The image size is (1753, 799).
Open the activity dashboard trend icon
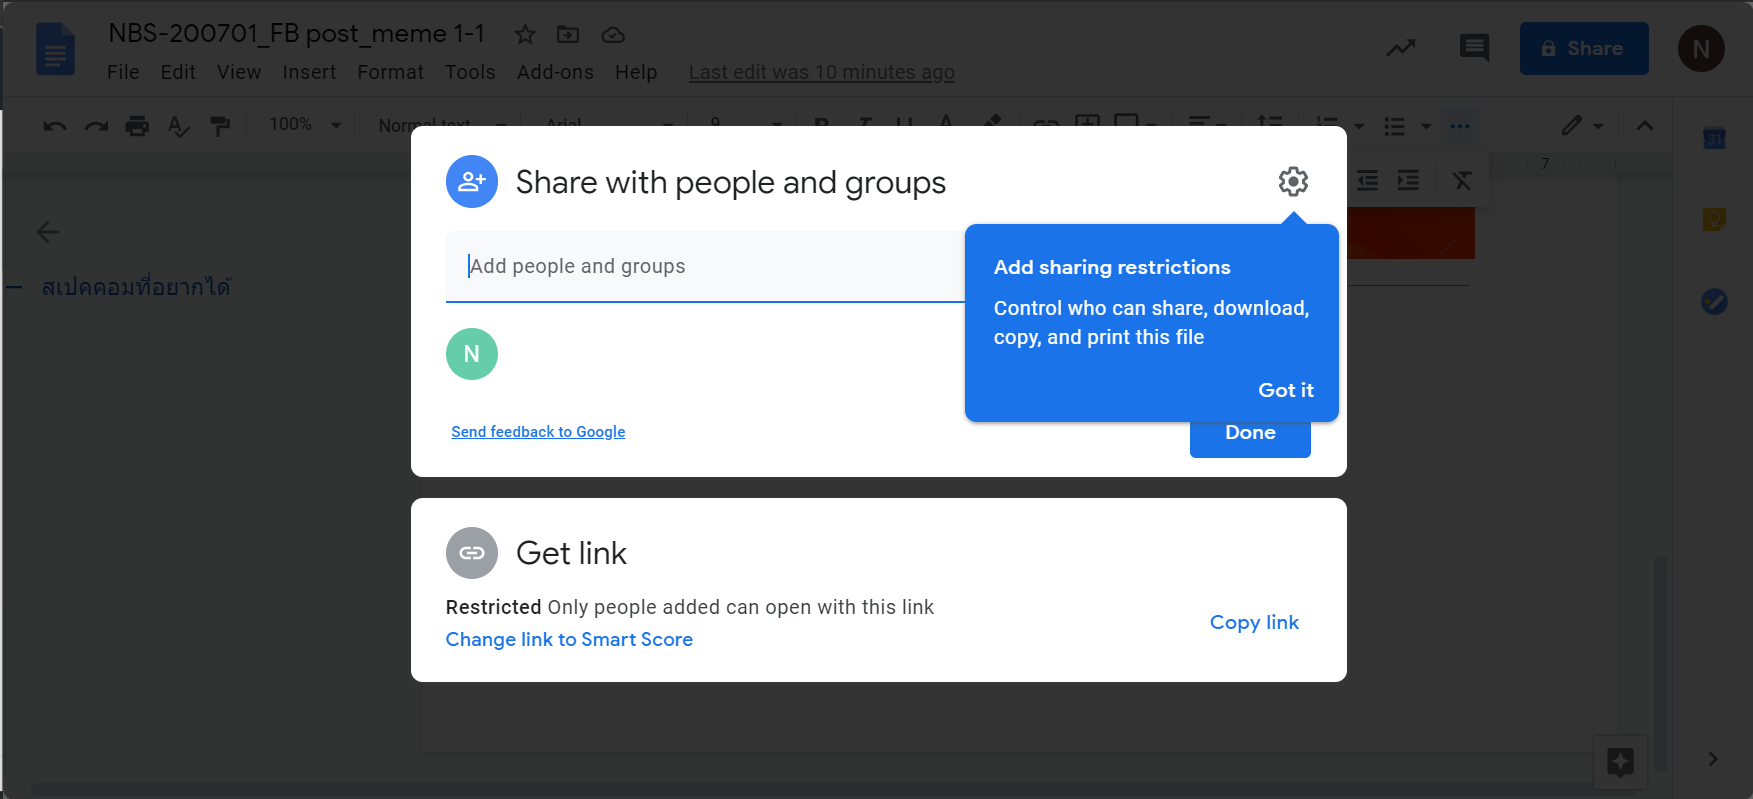[x=1400, y=48]
